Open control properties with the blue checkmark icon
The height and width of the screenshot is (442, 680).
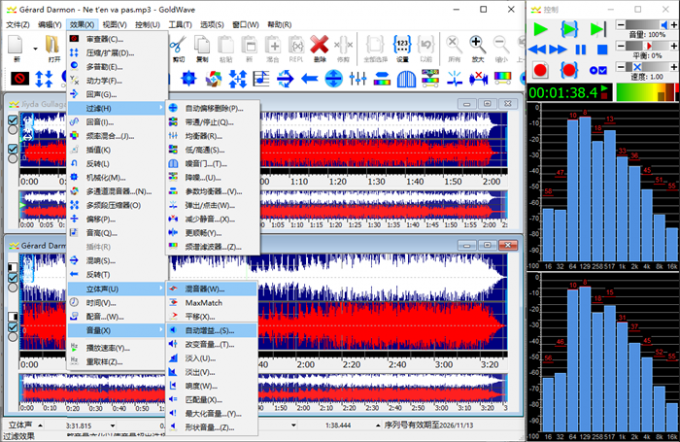point(598,70)
